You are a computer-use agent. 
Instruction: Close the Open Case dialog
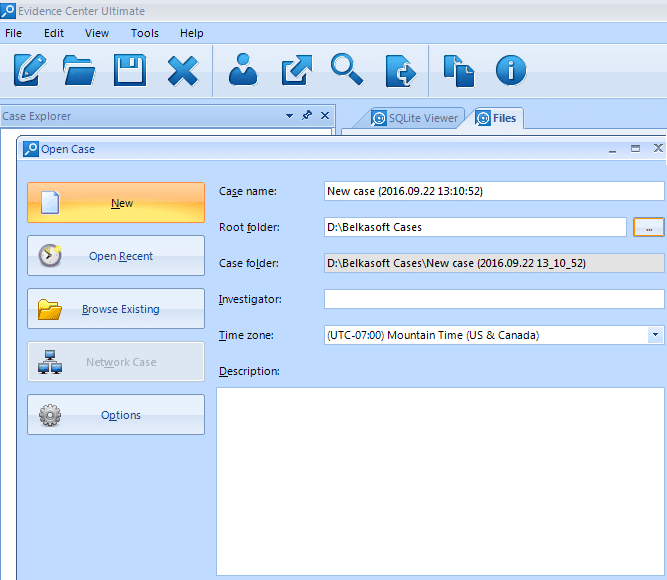click(658, 148)
